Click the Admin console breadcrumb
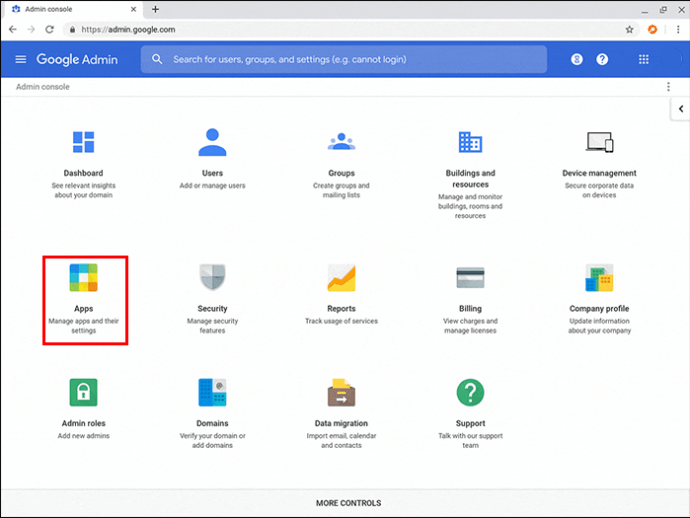 click(x=43, y=87)
